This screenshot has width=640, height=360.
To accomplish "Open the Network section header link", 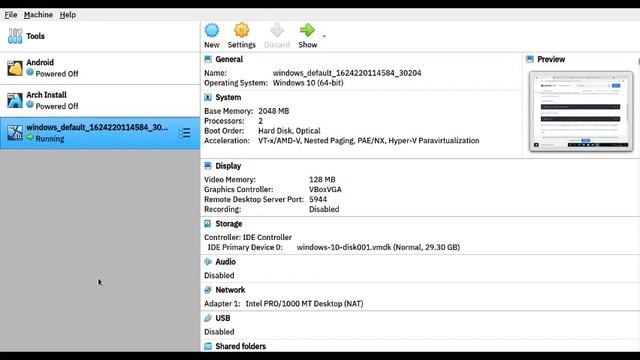I will [230, 290].
